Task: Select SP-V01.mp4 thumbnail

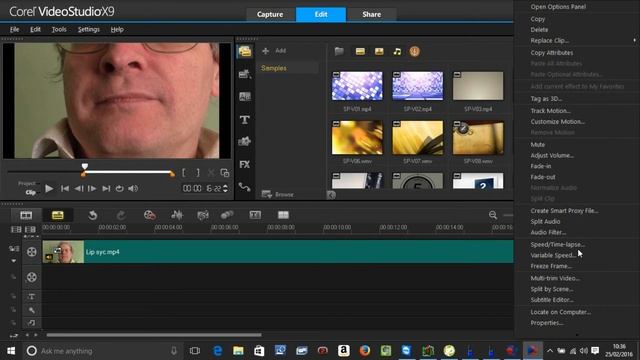Action: click(357, 86)
